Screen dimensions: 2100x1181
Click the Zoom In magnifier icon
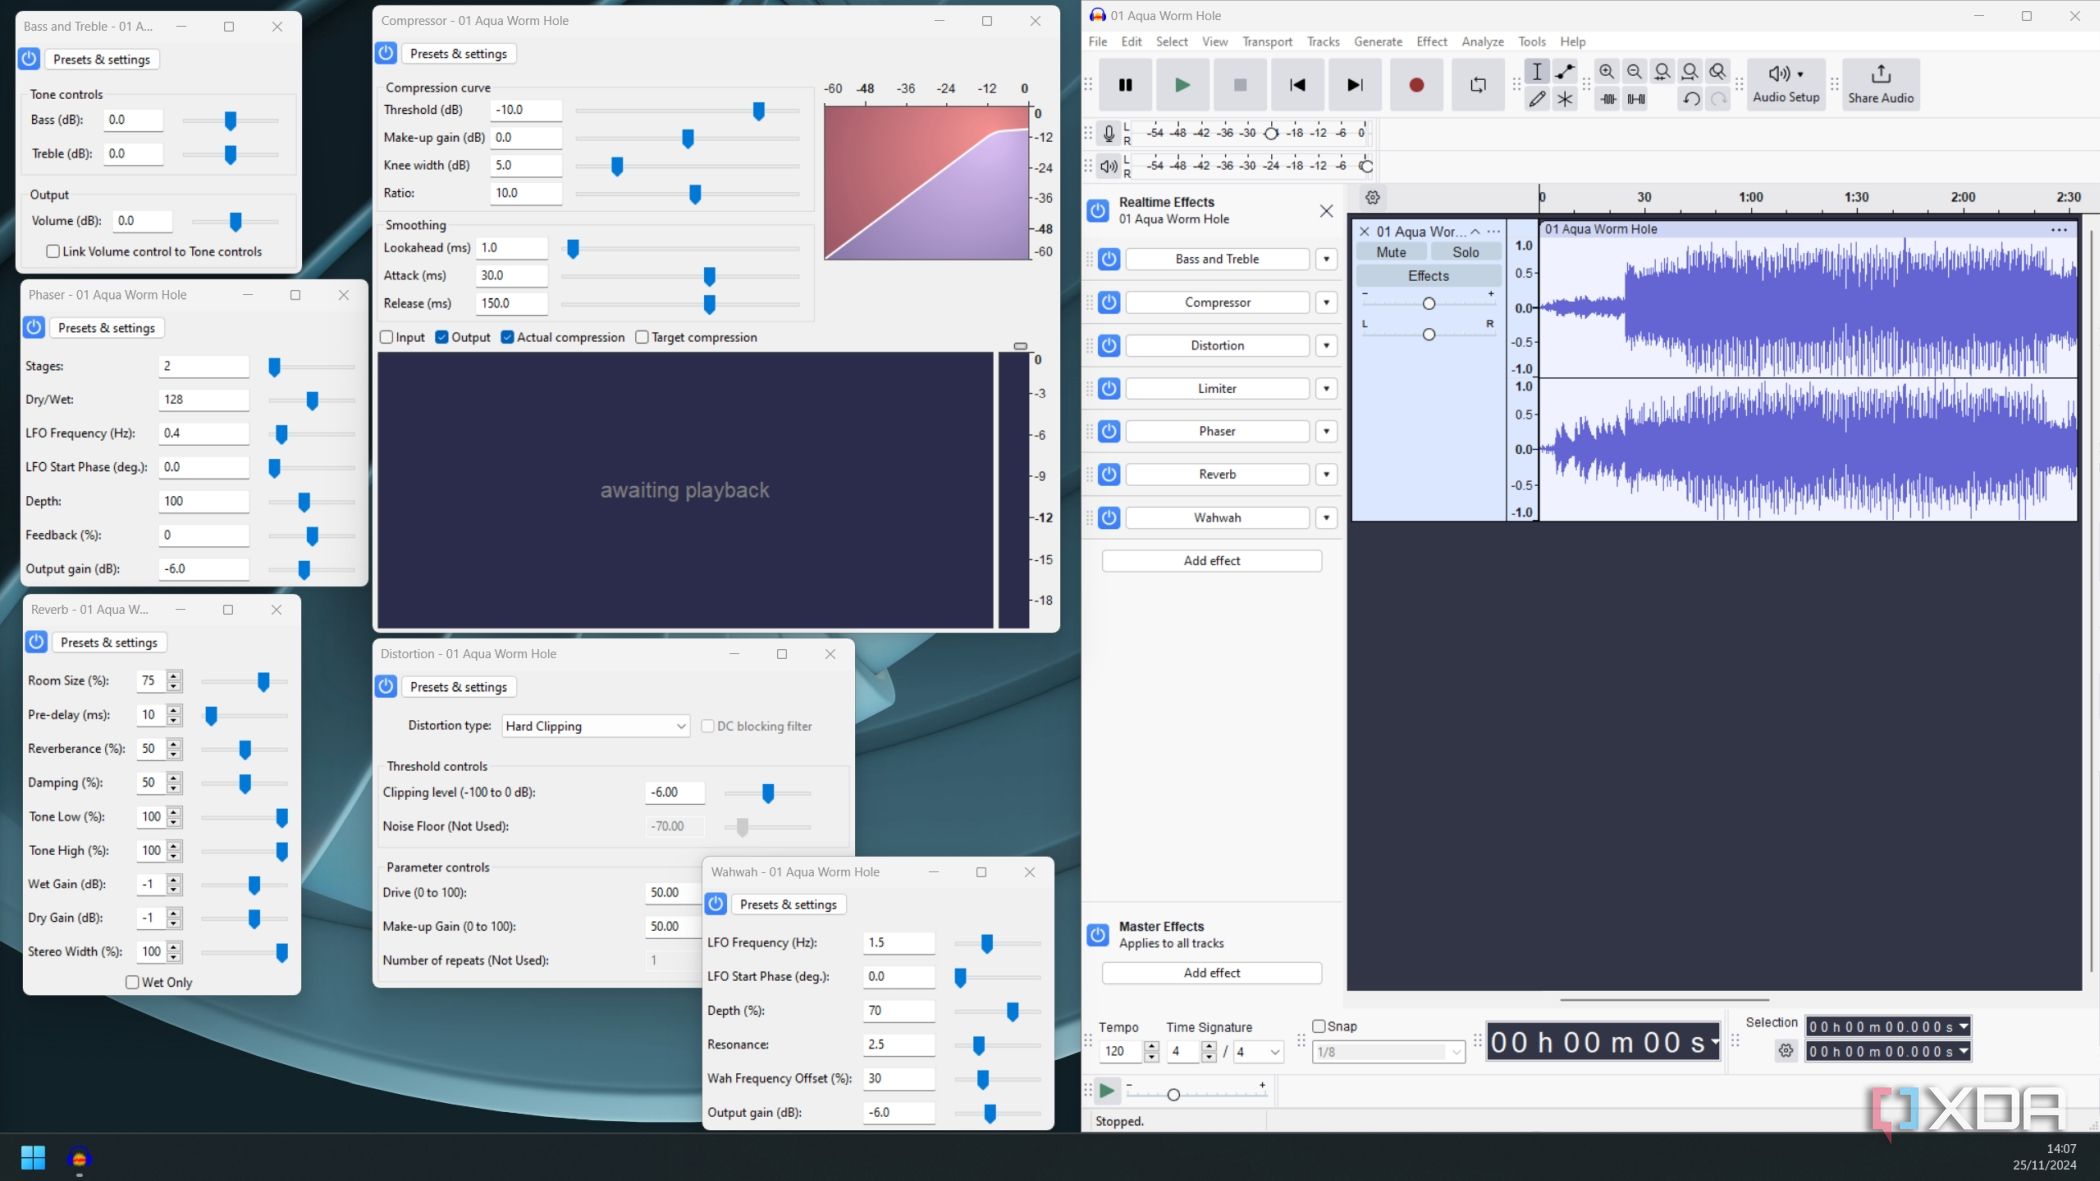coord(1606,72)
